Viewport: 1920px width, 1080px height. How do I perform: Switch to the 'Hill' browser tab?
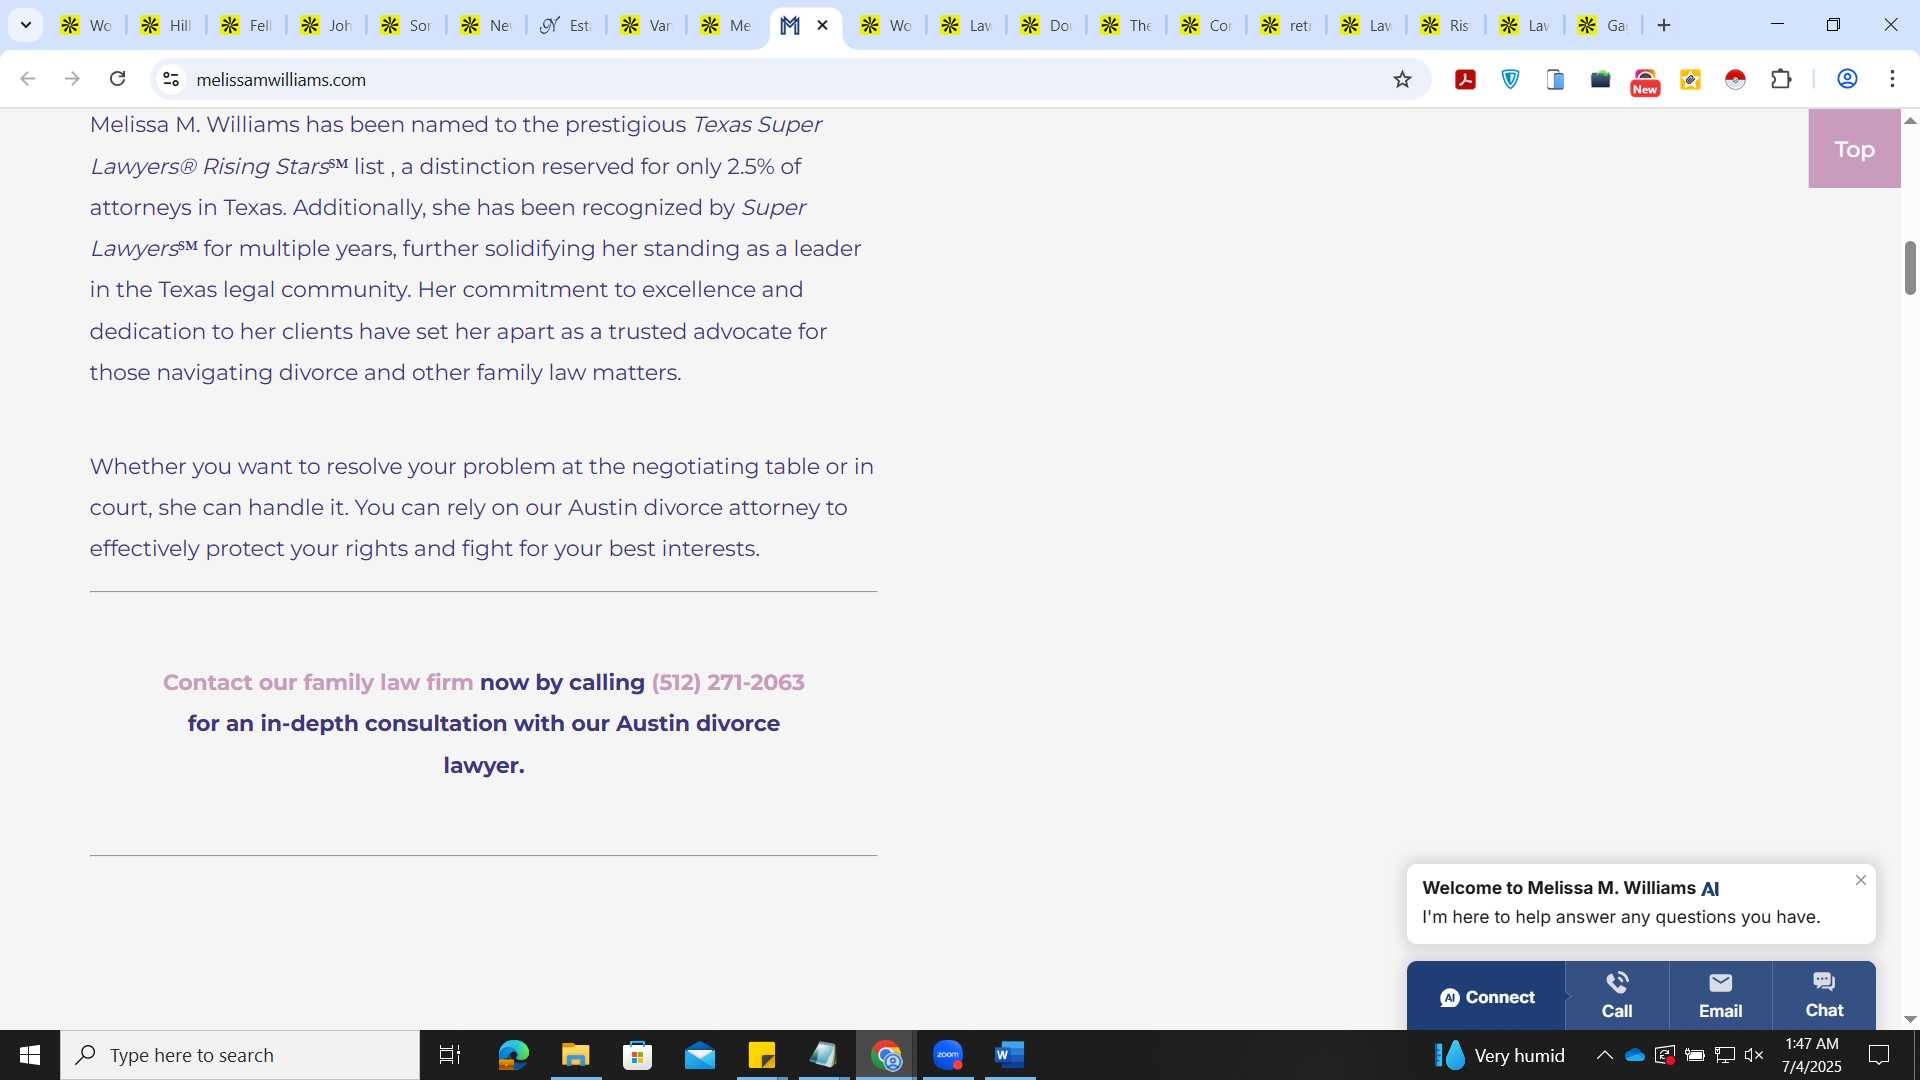pos(166,25)
